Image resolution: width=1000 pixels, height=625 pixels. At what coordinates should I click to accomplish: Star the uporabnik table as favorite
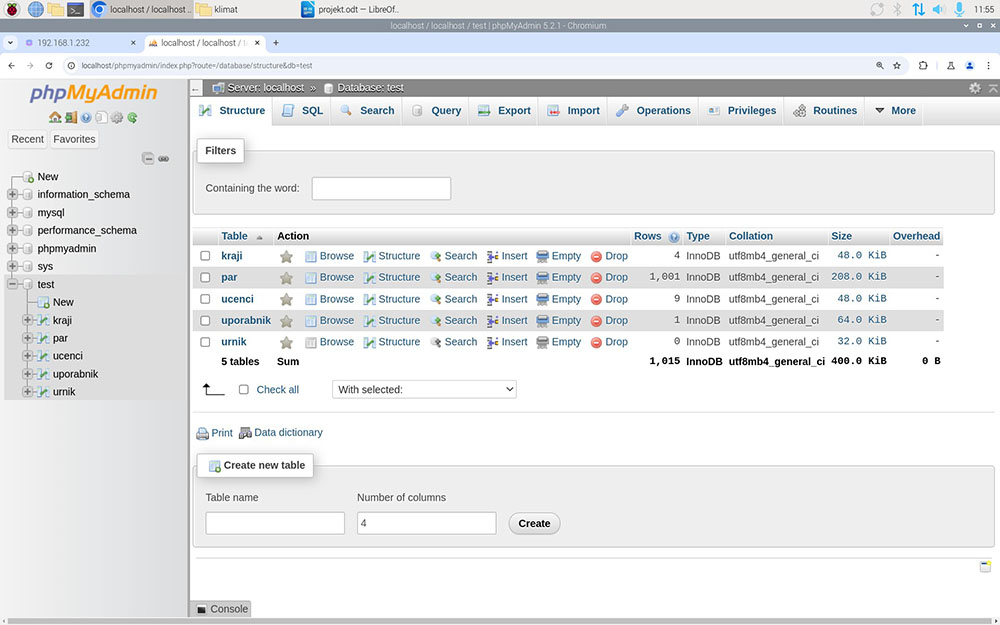[x=286, y=321]
